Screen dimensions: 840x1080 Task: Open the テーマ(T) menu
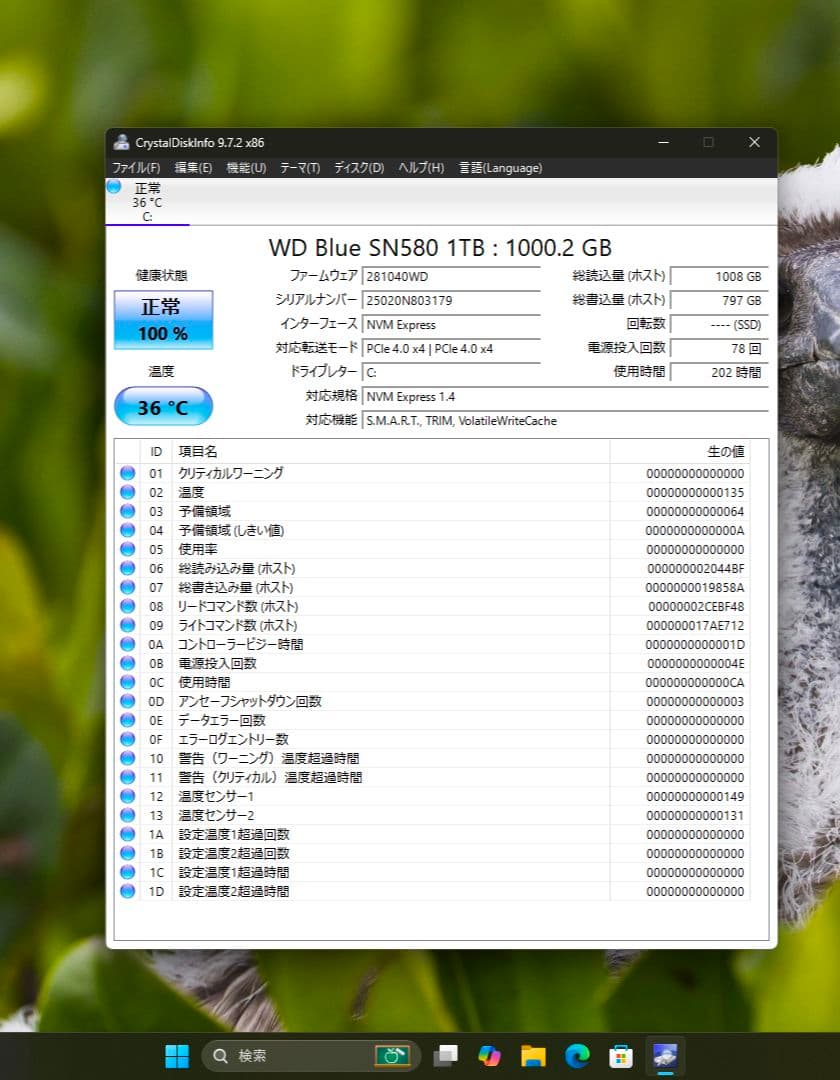(300, 168)
